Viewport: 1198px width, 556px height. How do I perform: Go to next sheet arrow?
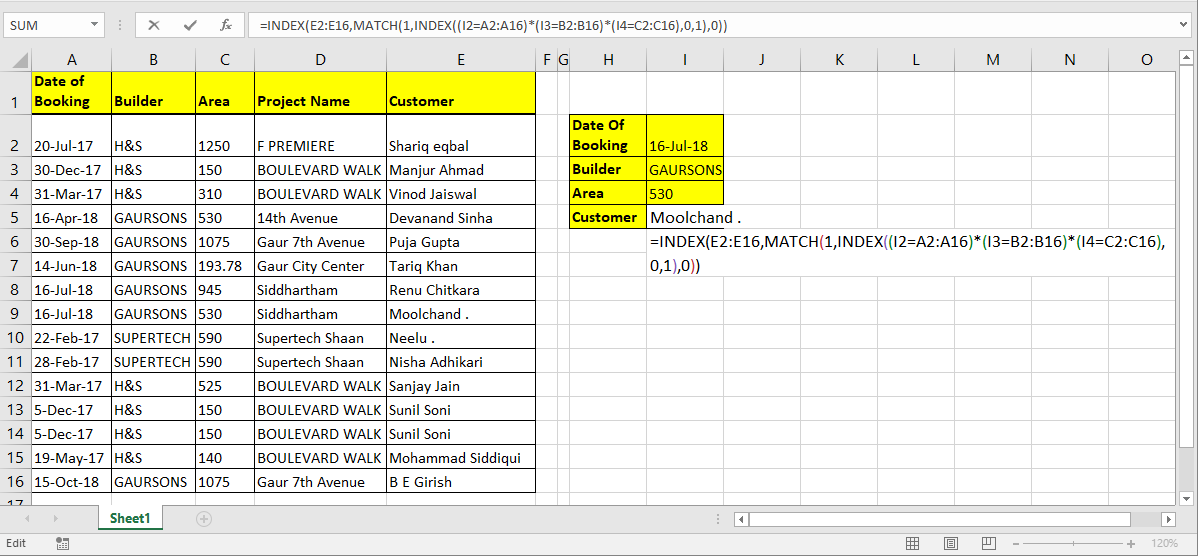coord(57,519)
